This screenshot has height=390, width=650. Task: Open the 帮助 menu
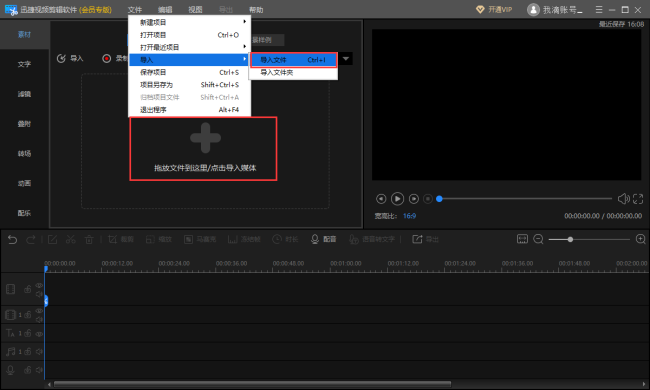tap(256, 10)
